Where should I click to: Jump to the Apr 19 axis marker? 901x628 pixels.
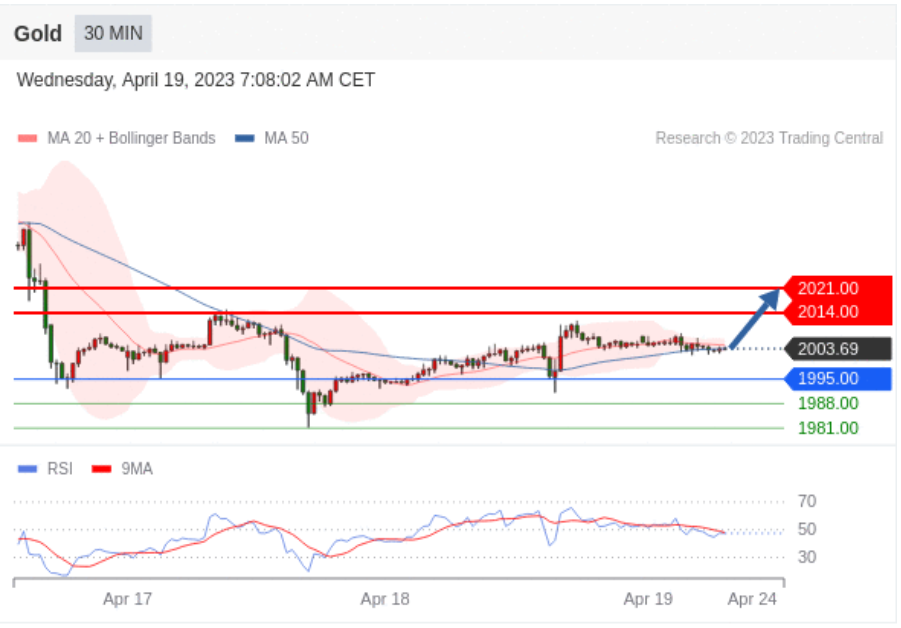click(648, 599)
